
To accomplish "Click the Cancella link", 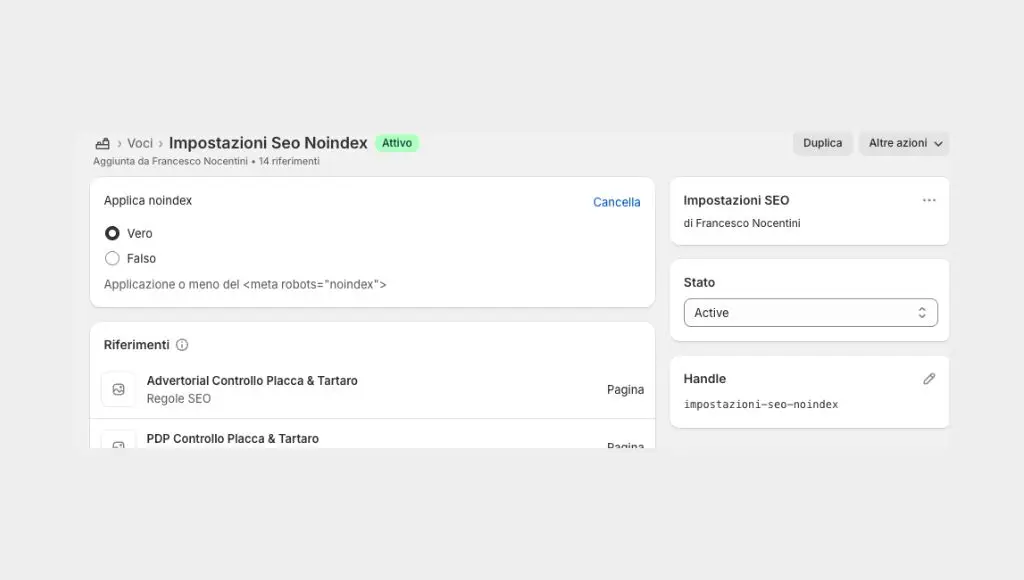I will 616,201.
